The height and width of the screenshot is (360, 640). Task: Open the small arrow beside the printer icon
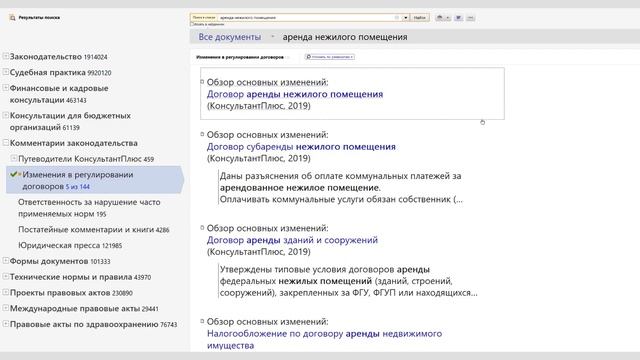[x=448, y=18]
